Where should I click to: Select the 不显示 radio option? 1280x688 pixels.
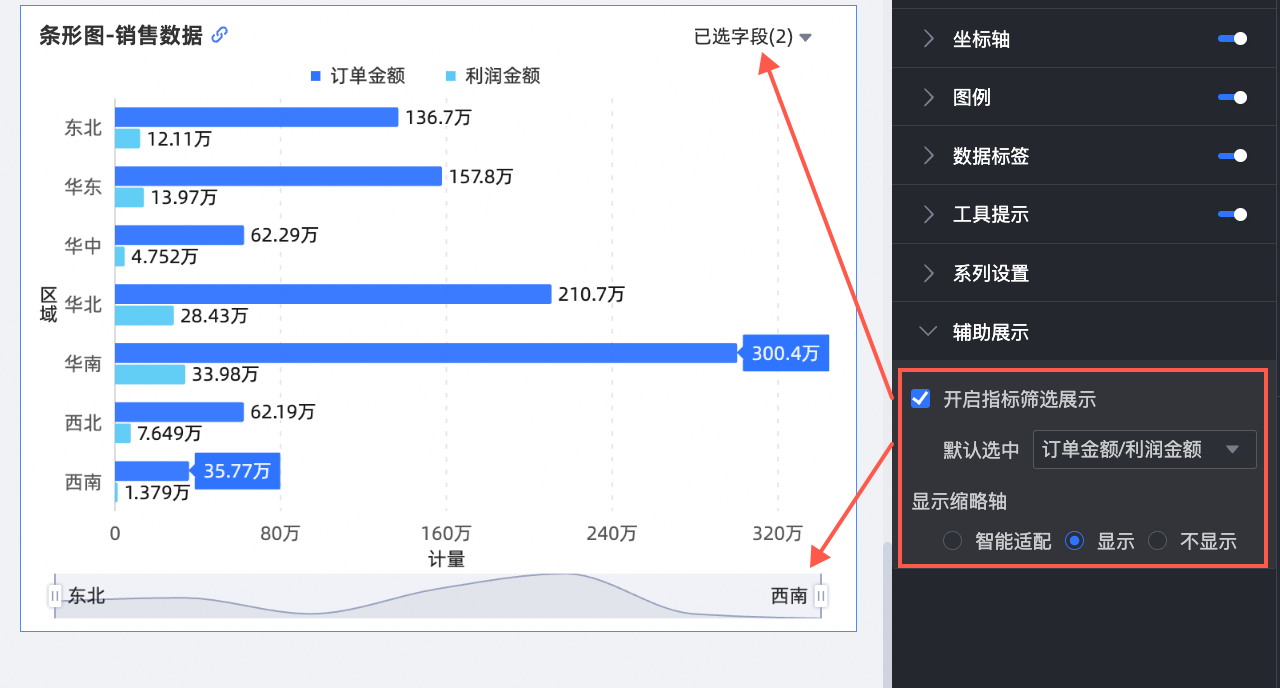(1158, 541)
